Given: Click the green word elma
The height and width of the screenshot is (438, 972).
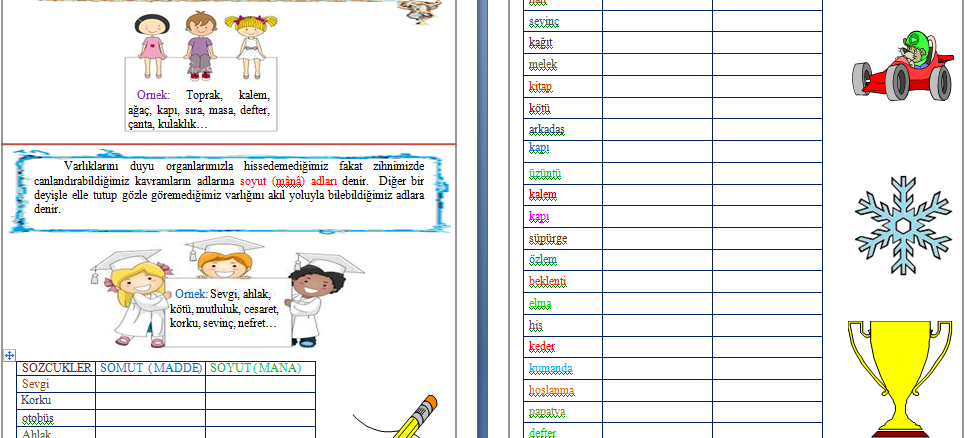Looking at the screenshot, I should pyautogui.click(x=540, y=303).
